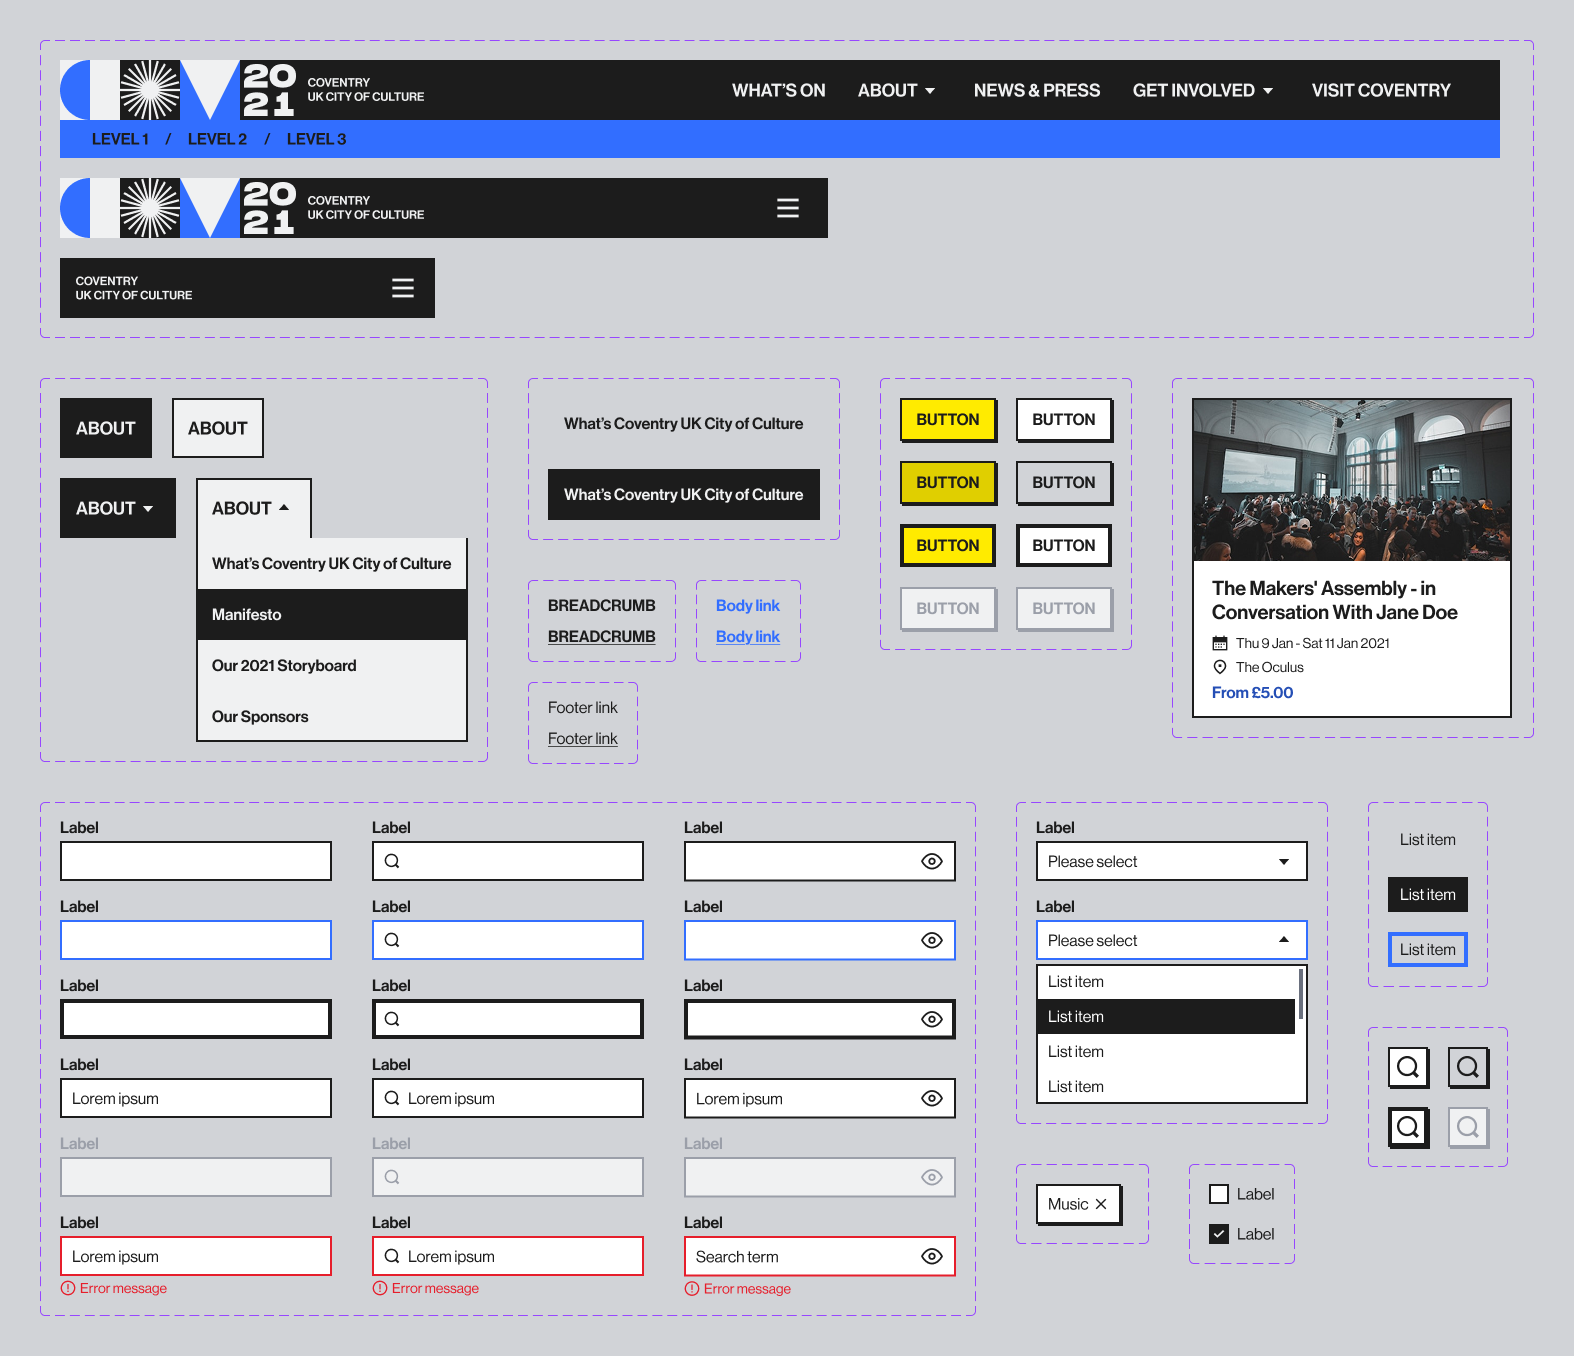The height and width of the screenshot is (1356, 1574).
Task: Click the underlined Footer link
Action: pyautogui.click(x=582, y=739)
